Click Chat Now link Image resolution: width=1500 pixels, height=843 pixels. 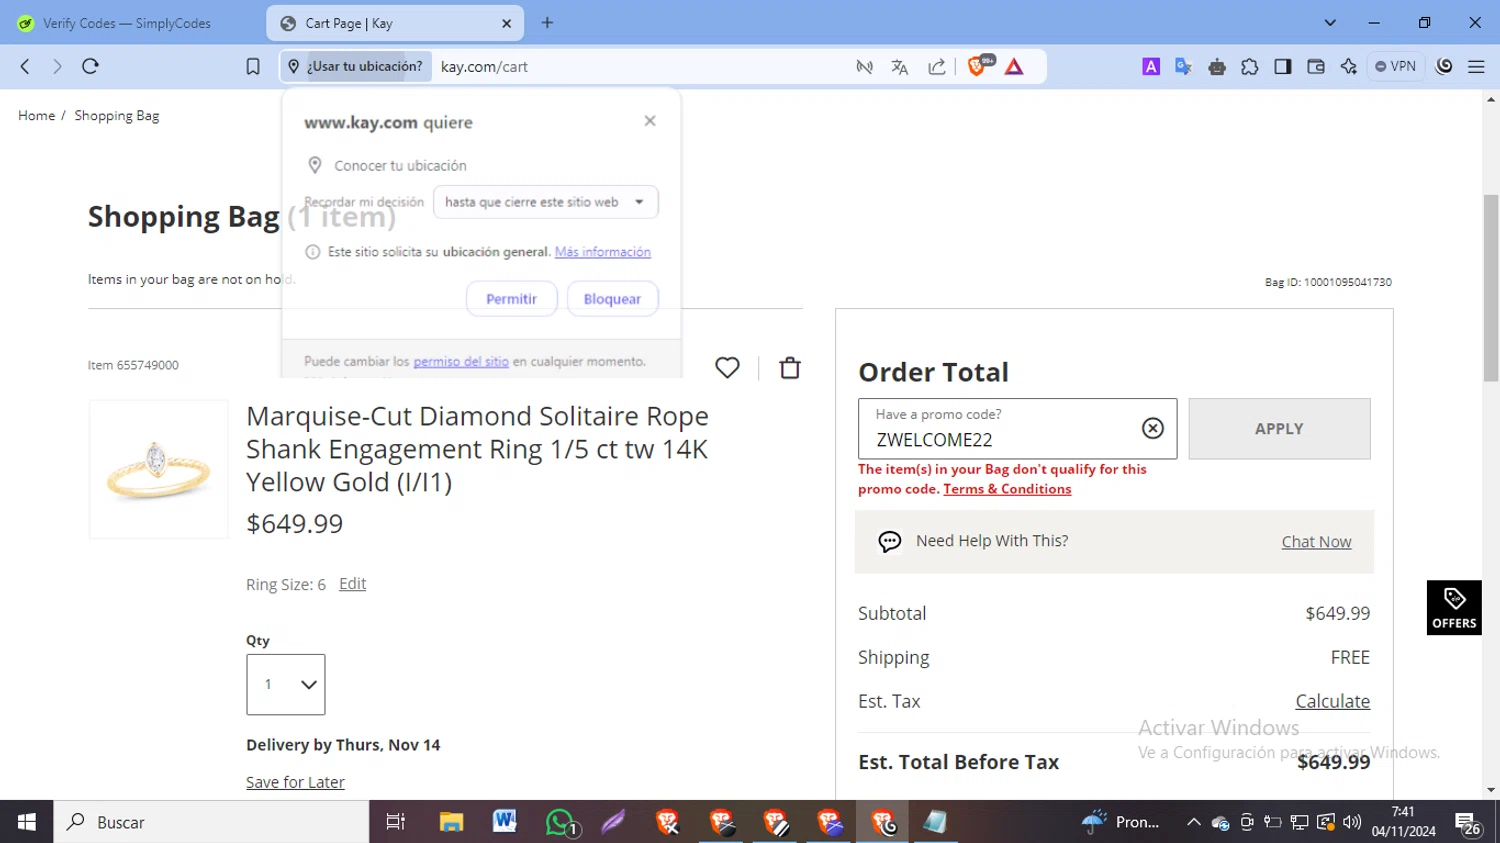click(1316, 542)
